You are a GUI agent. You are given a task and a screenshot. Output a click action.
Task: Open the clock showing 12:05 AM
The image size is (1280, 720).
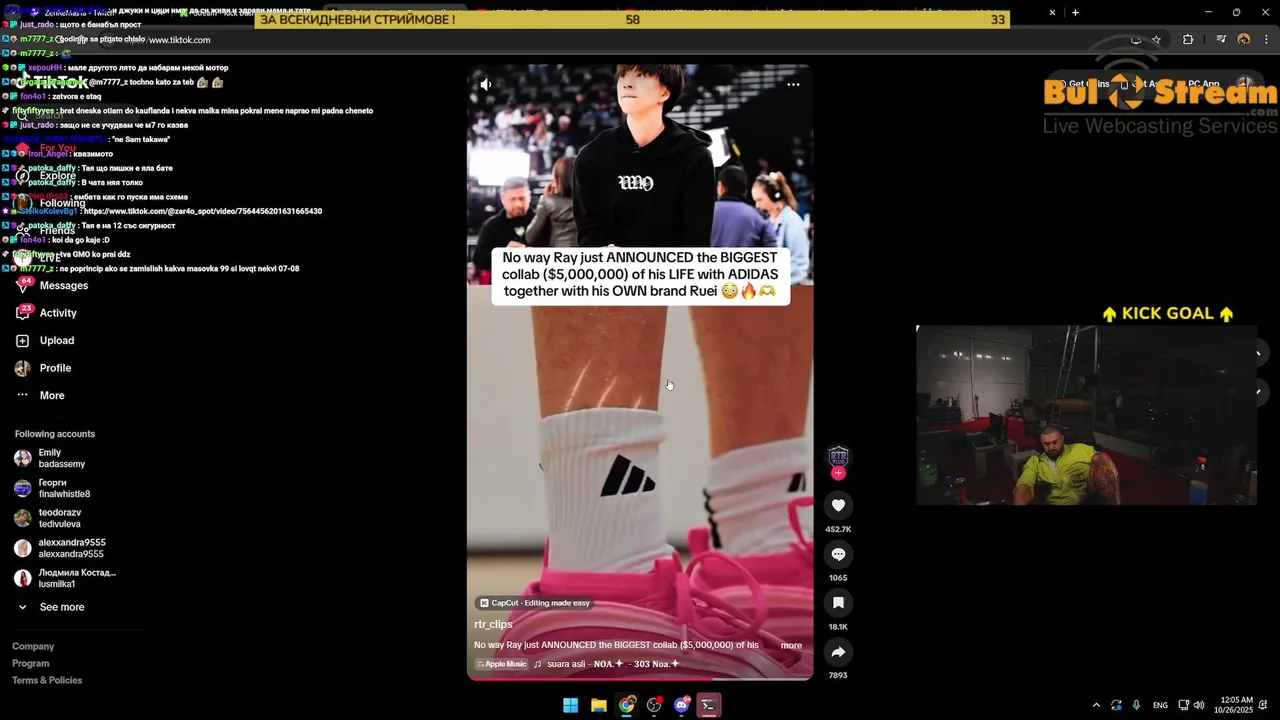tap(1233, 705)
